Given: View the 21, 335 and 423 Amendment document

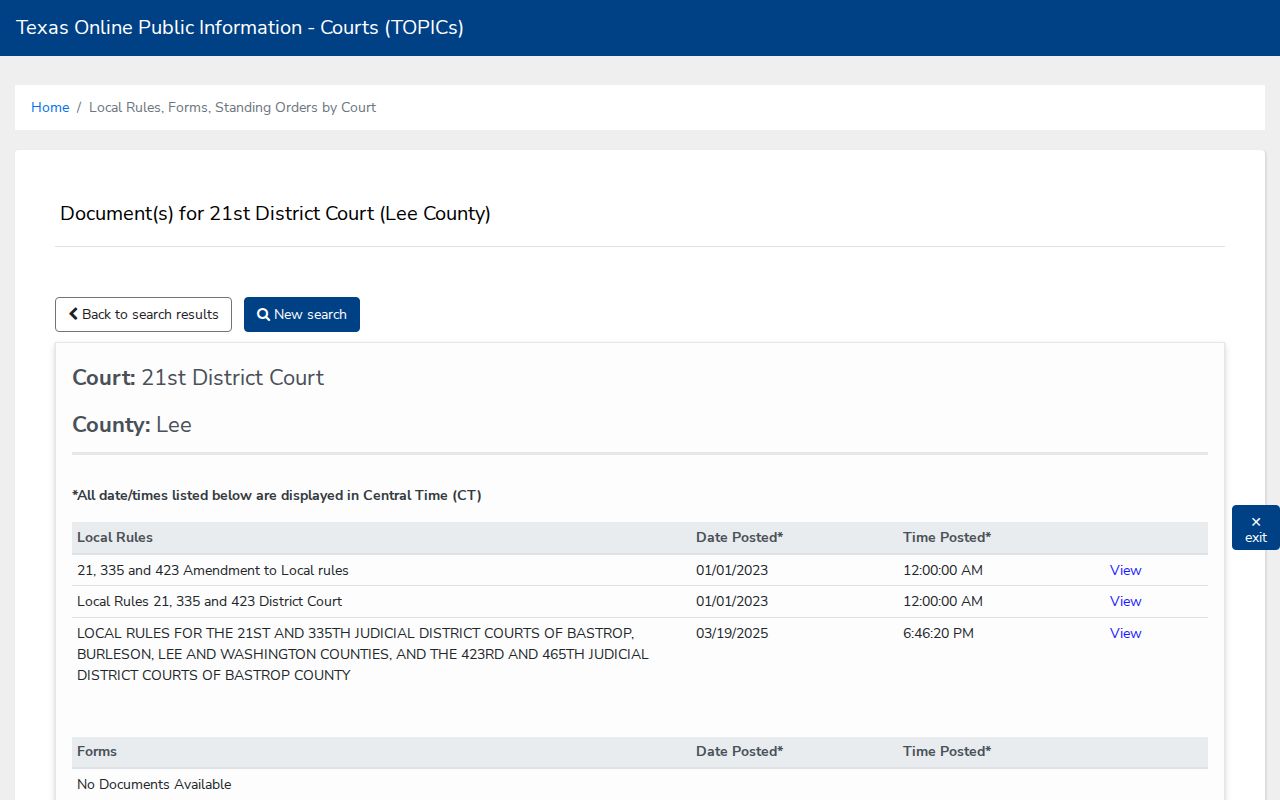Looking at the screenshot, I should pos(1125,570).
